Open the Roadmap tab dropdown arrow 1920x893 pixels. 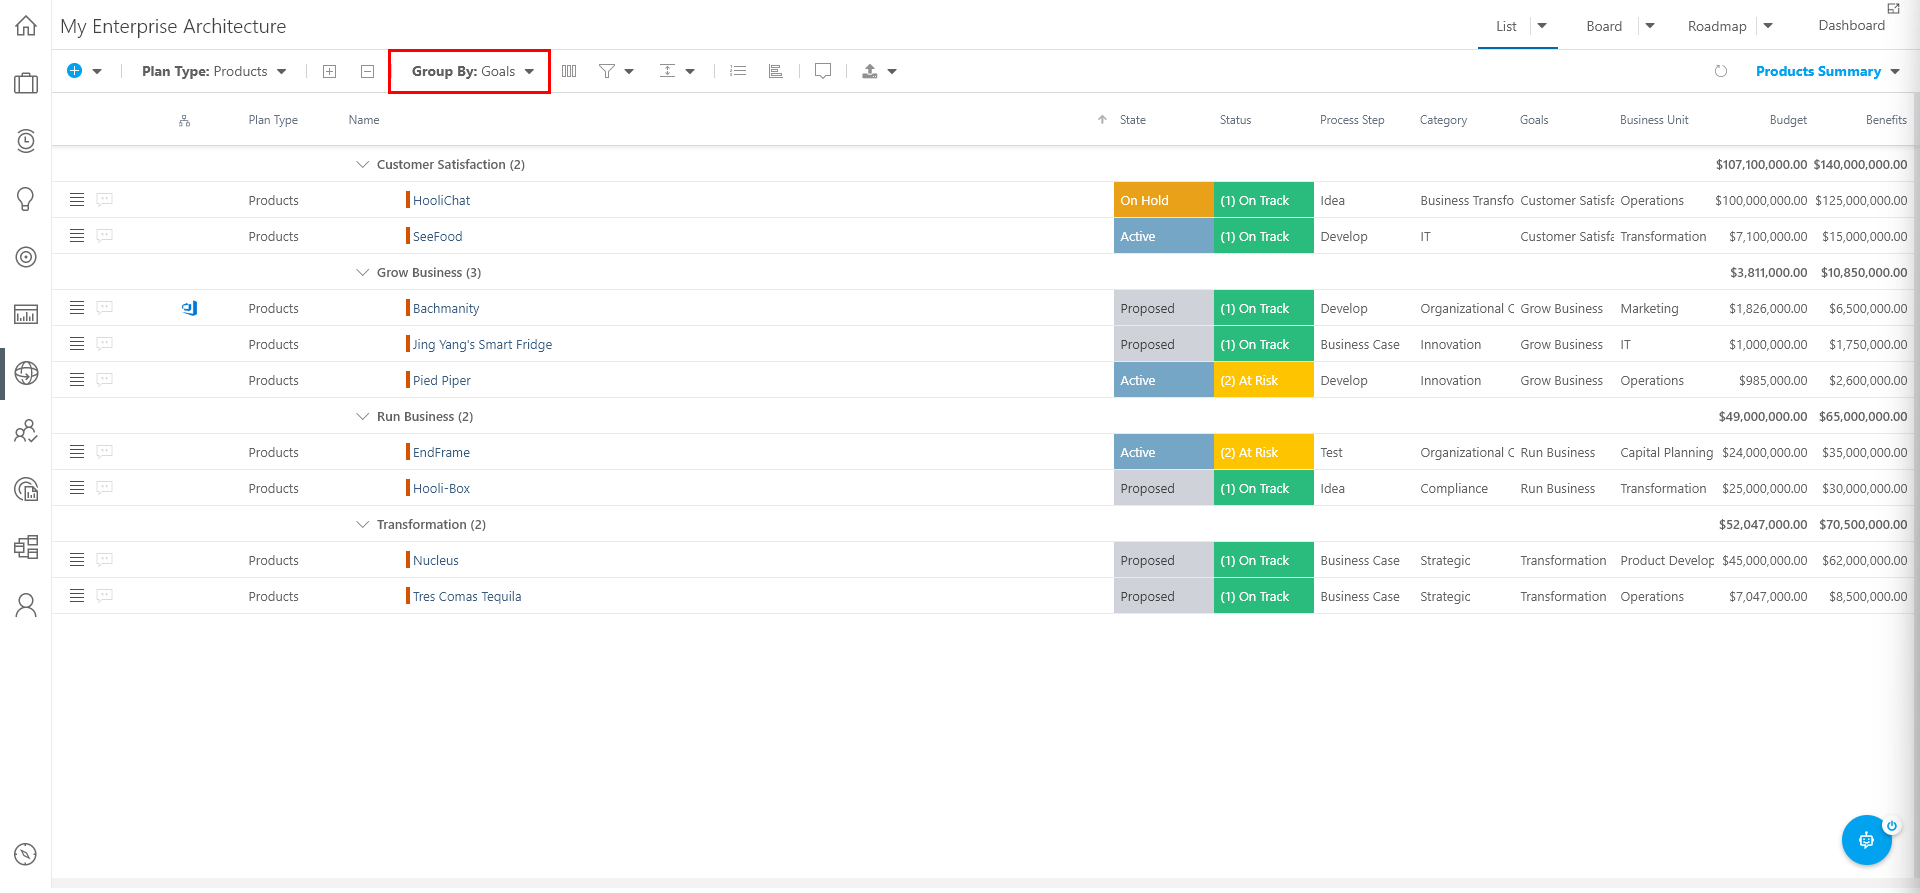pyautogui.click(x=1768, y=26)
